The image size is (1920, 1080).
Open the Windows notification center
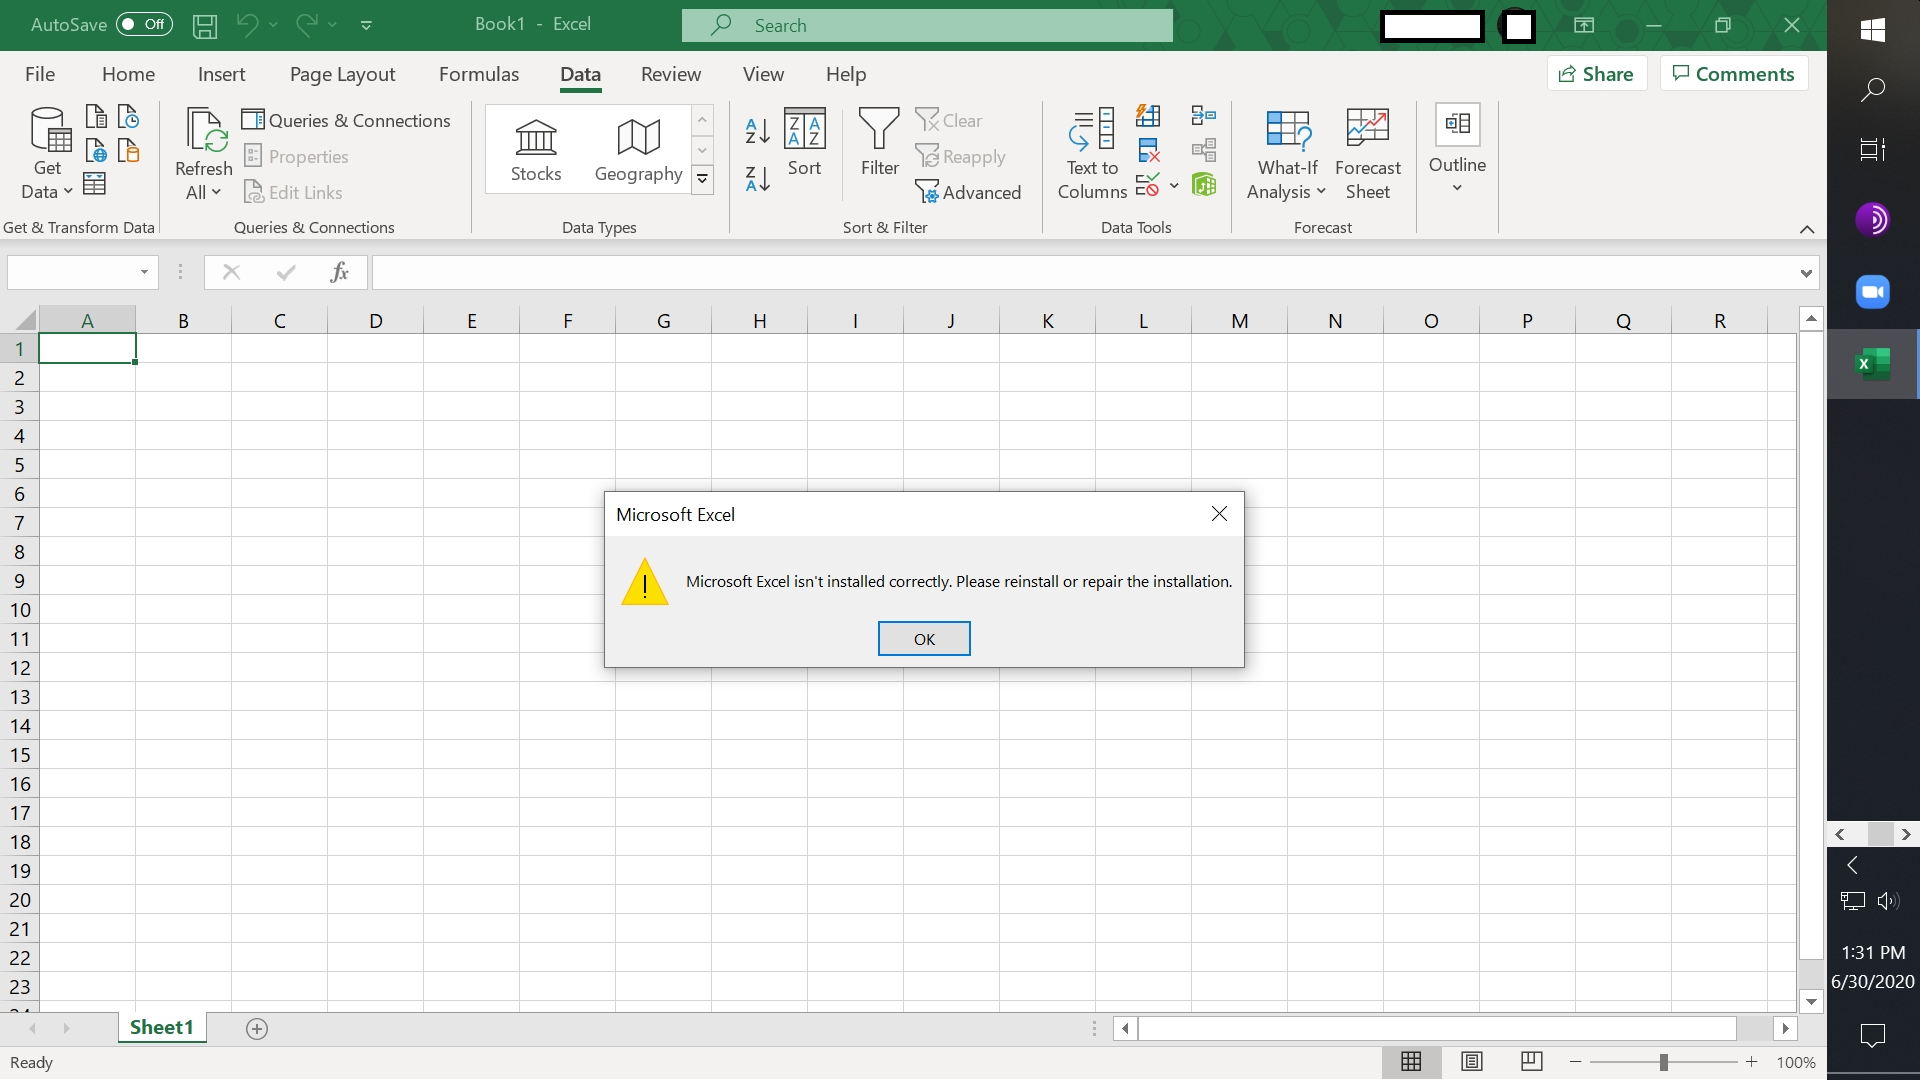pos(1873,1035)
